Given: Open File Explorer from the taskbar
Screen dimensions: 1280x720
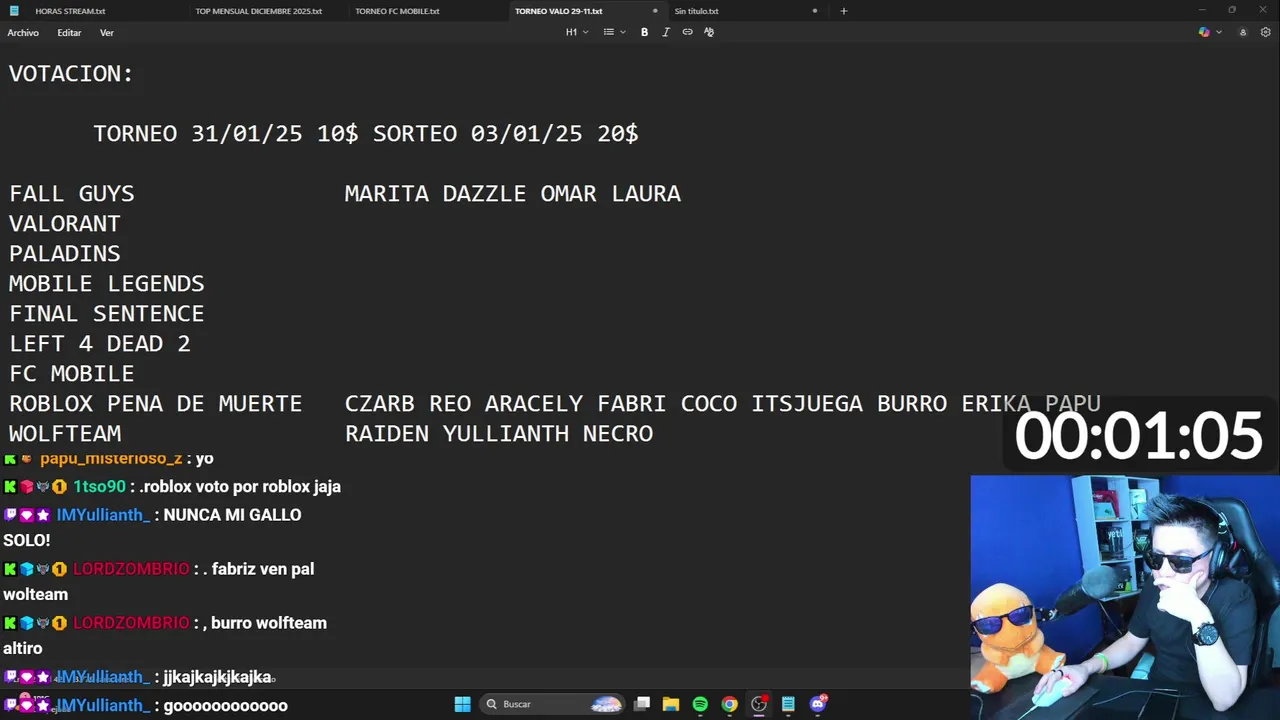Looking at the screenshot, I should (671, 704).
